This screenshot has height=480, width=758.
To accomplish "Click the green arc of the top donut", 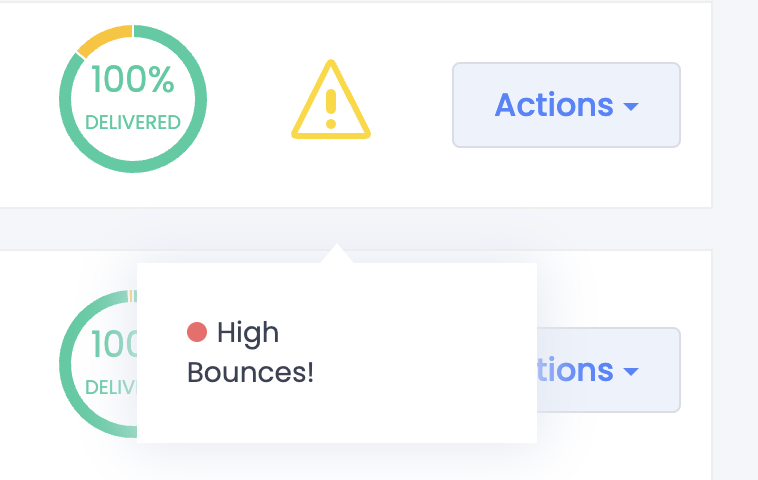I will click(198, 98).
